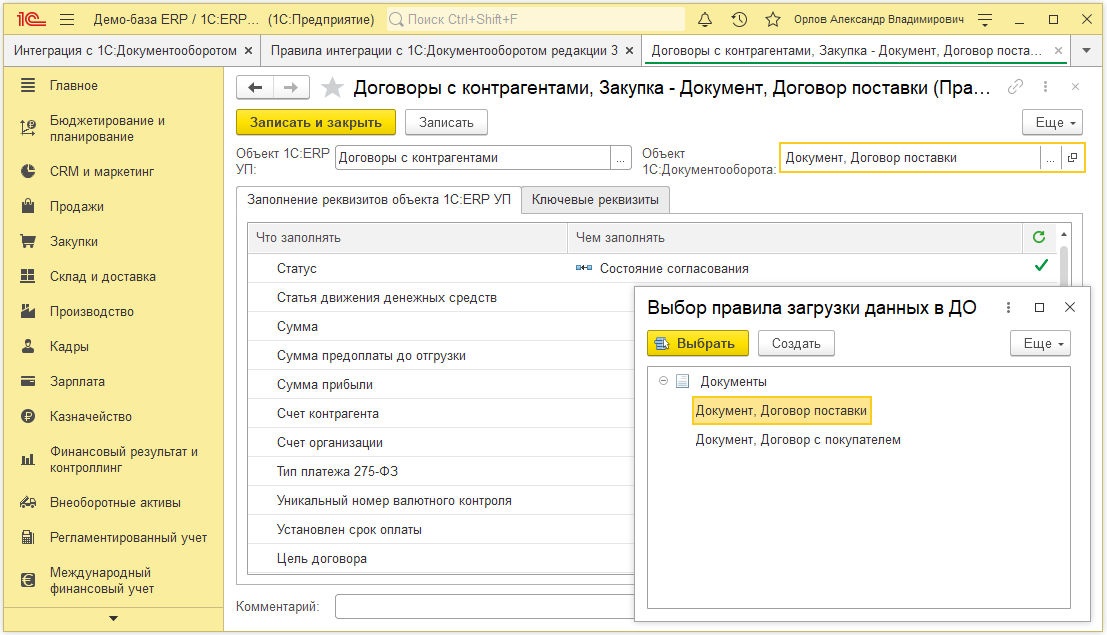The image size is (1107, 635).
Task: Click the green refresh icon in table header
Action: point(1039,237)
